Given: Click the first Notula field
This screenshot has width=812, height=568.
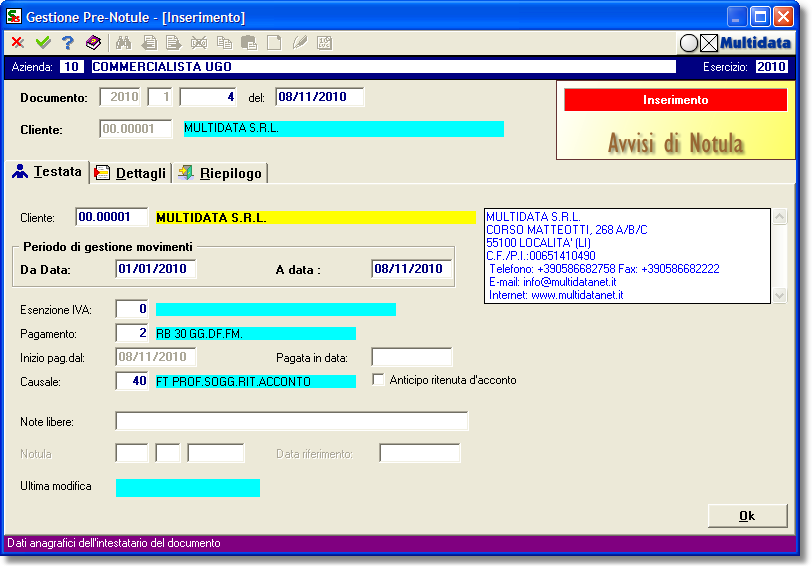Looking at the screenshot, I should 132,453.
